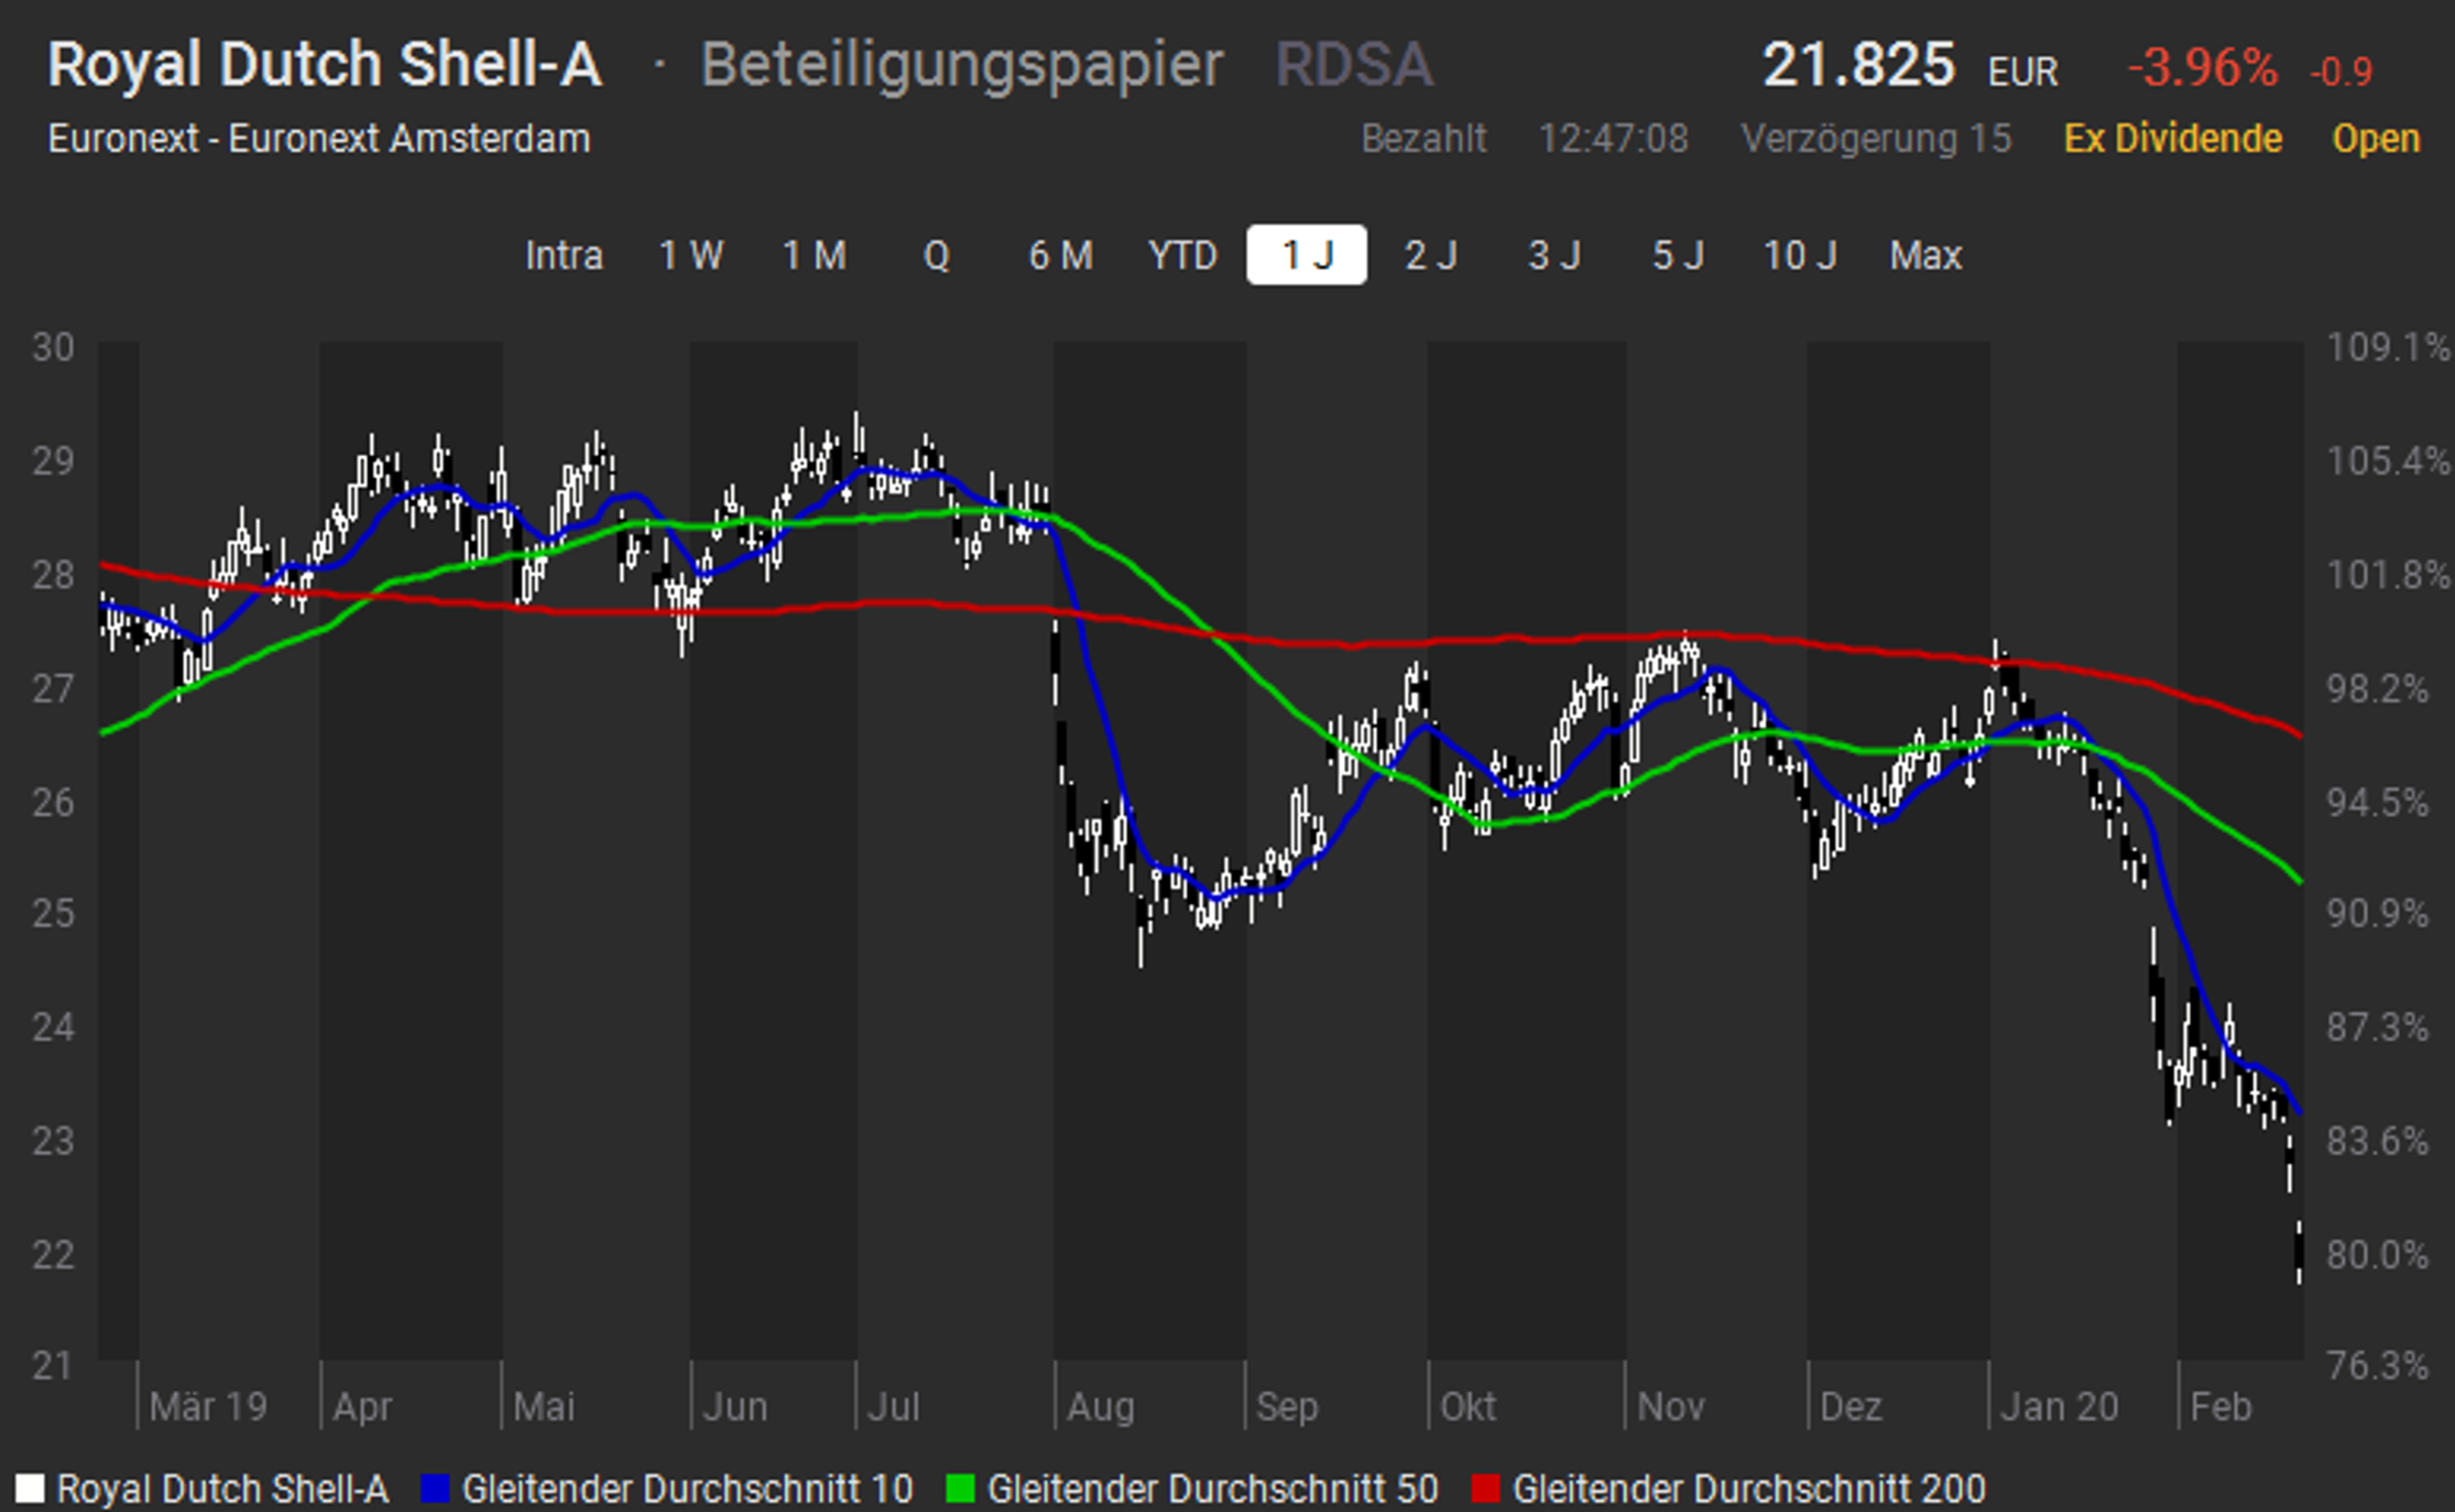Click the Aug marker on time axis
The image size is (2455, 1512).
tap(1100, 1407)
